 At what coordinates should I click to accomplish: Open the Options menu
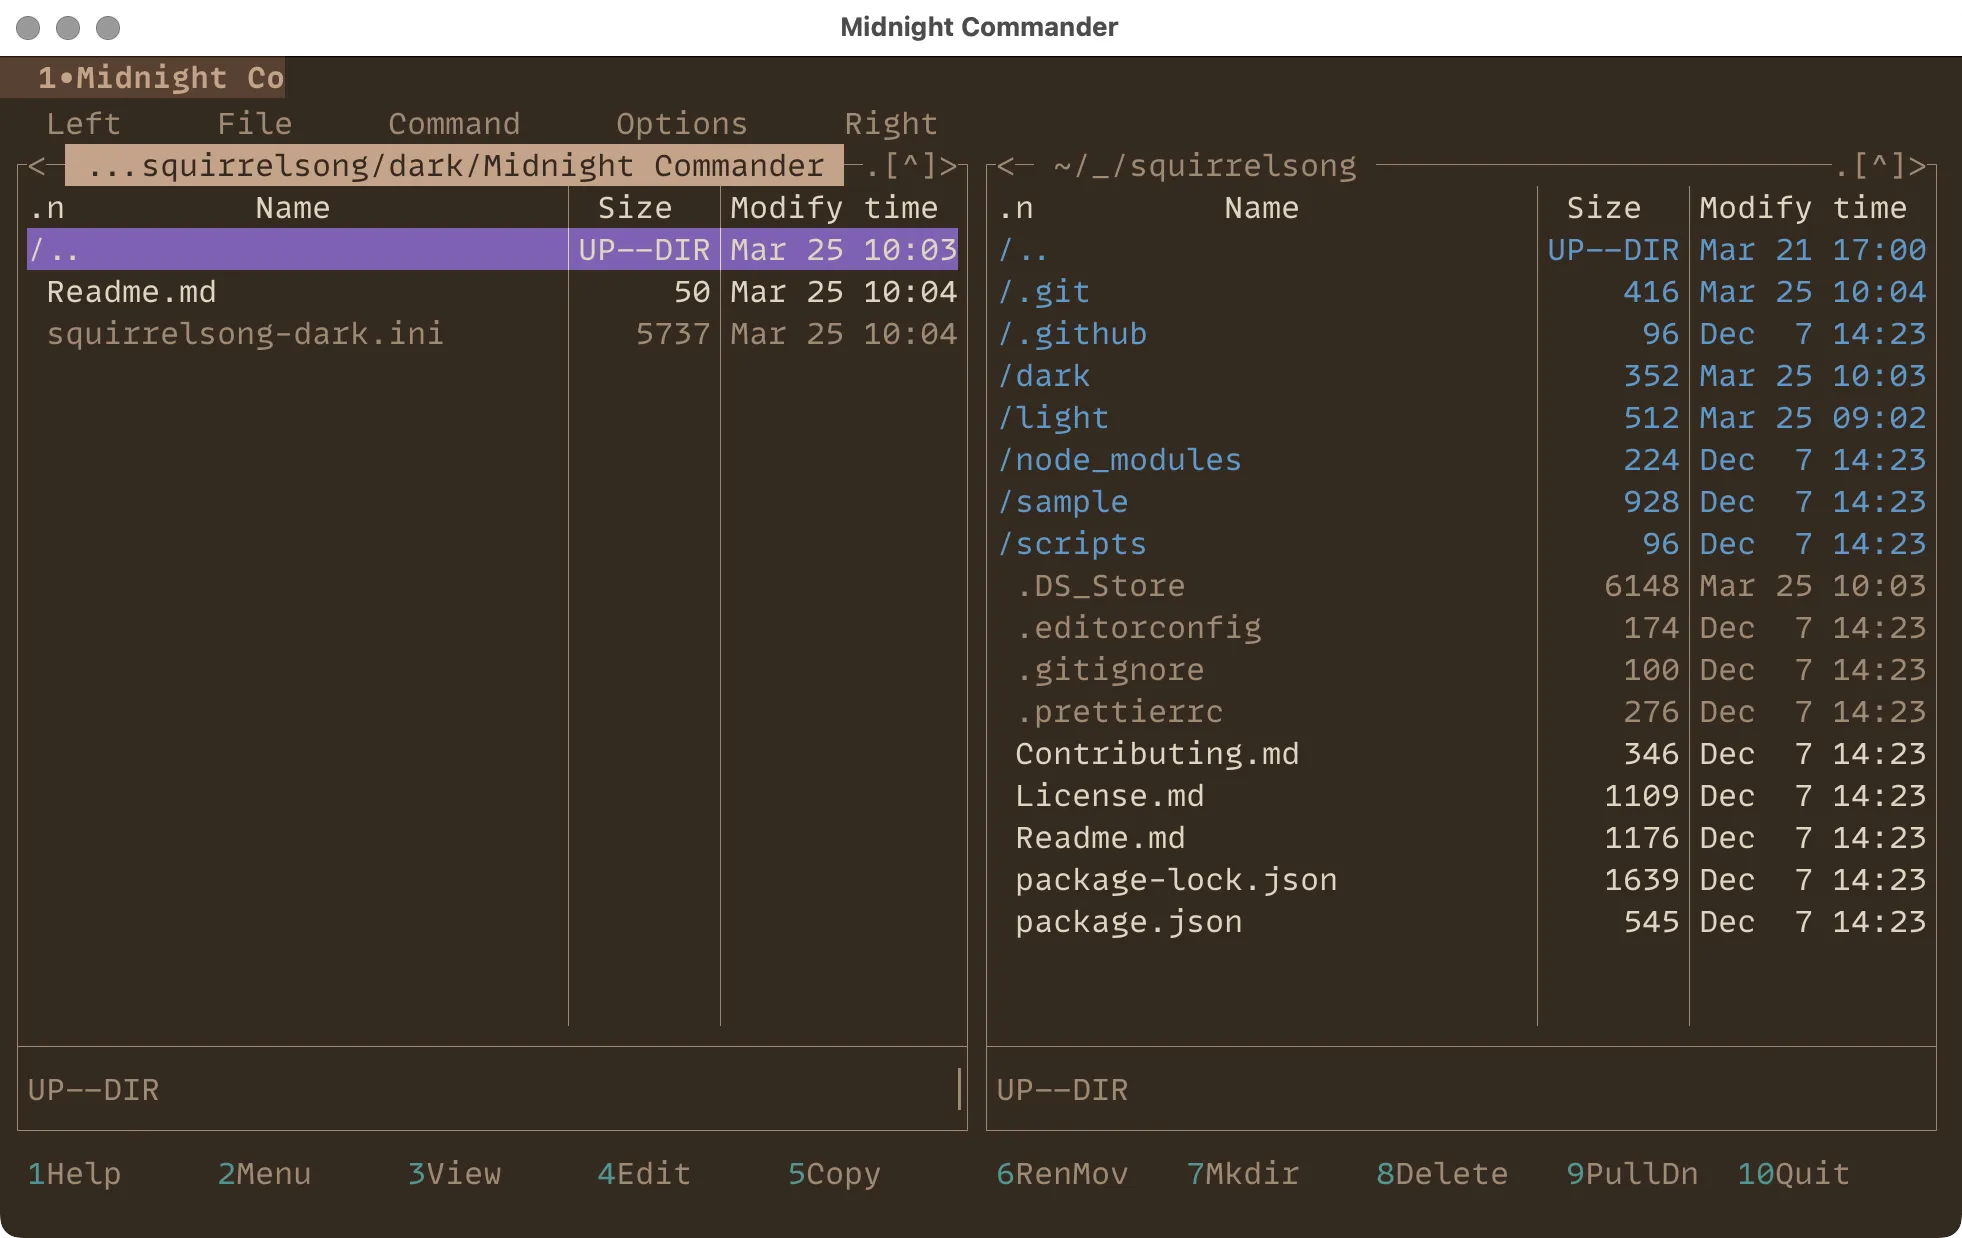(681, 123)
